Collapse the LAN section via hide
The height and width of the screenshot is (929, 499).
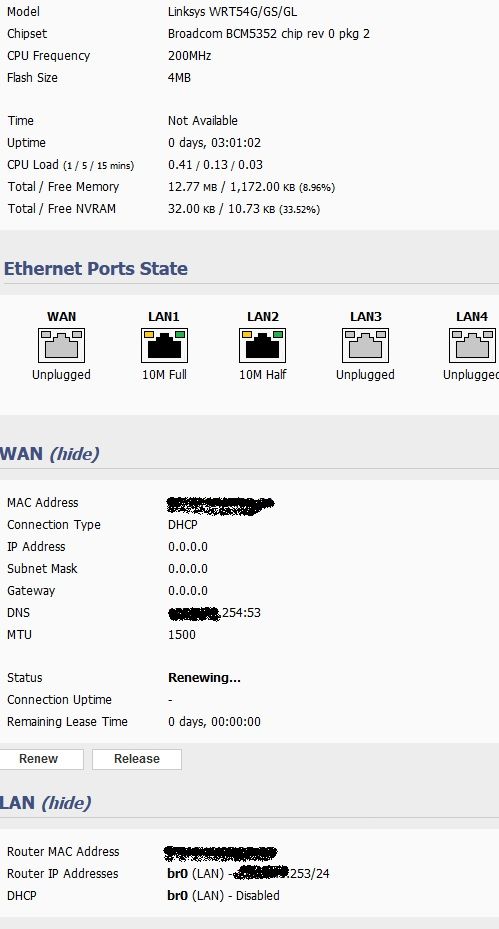tap(66, 803)
